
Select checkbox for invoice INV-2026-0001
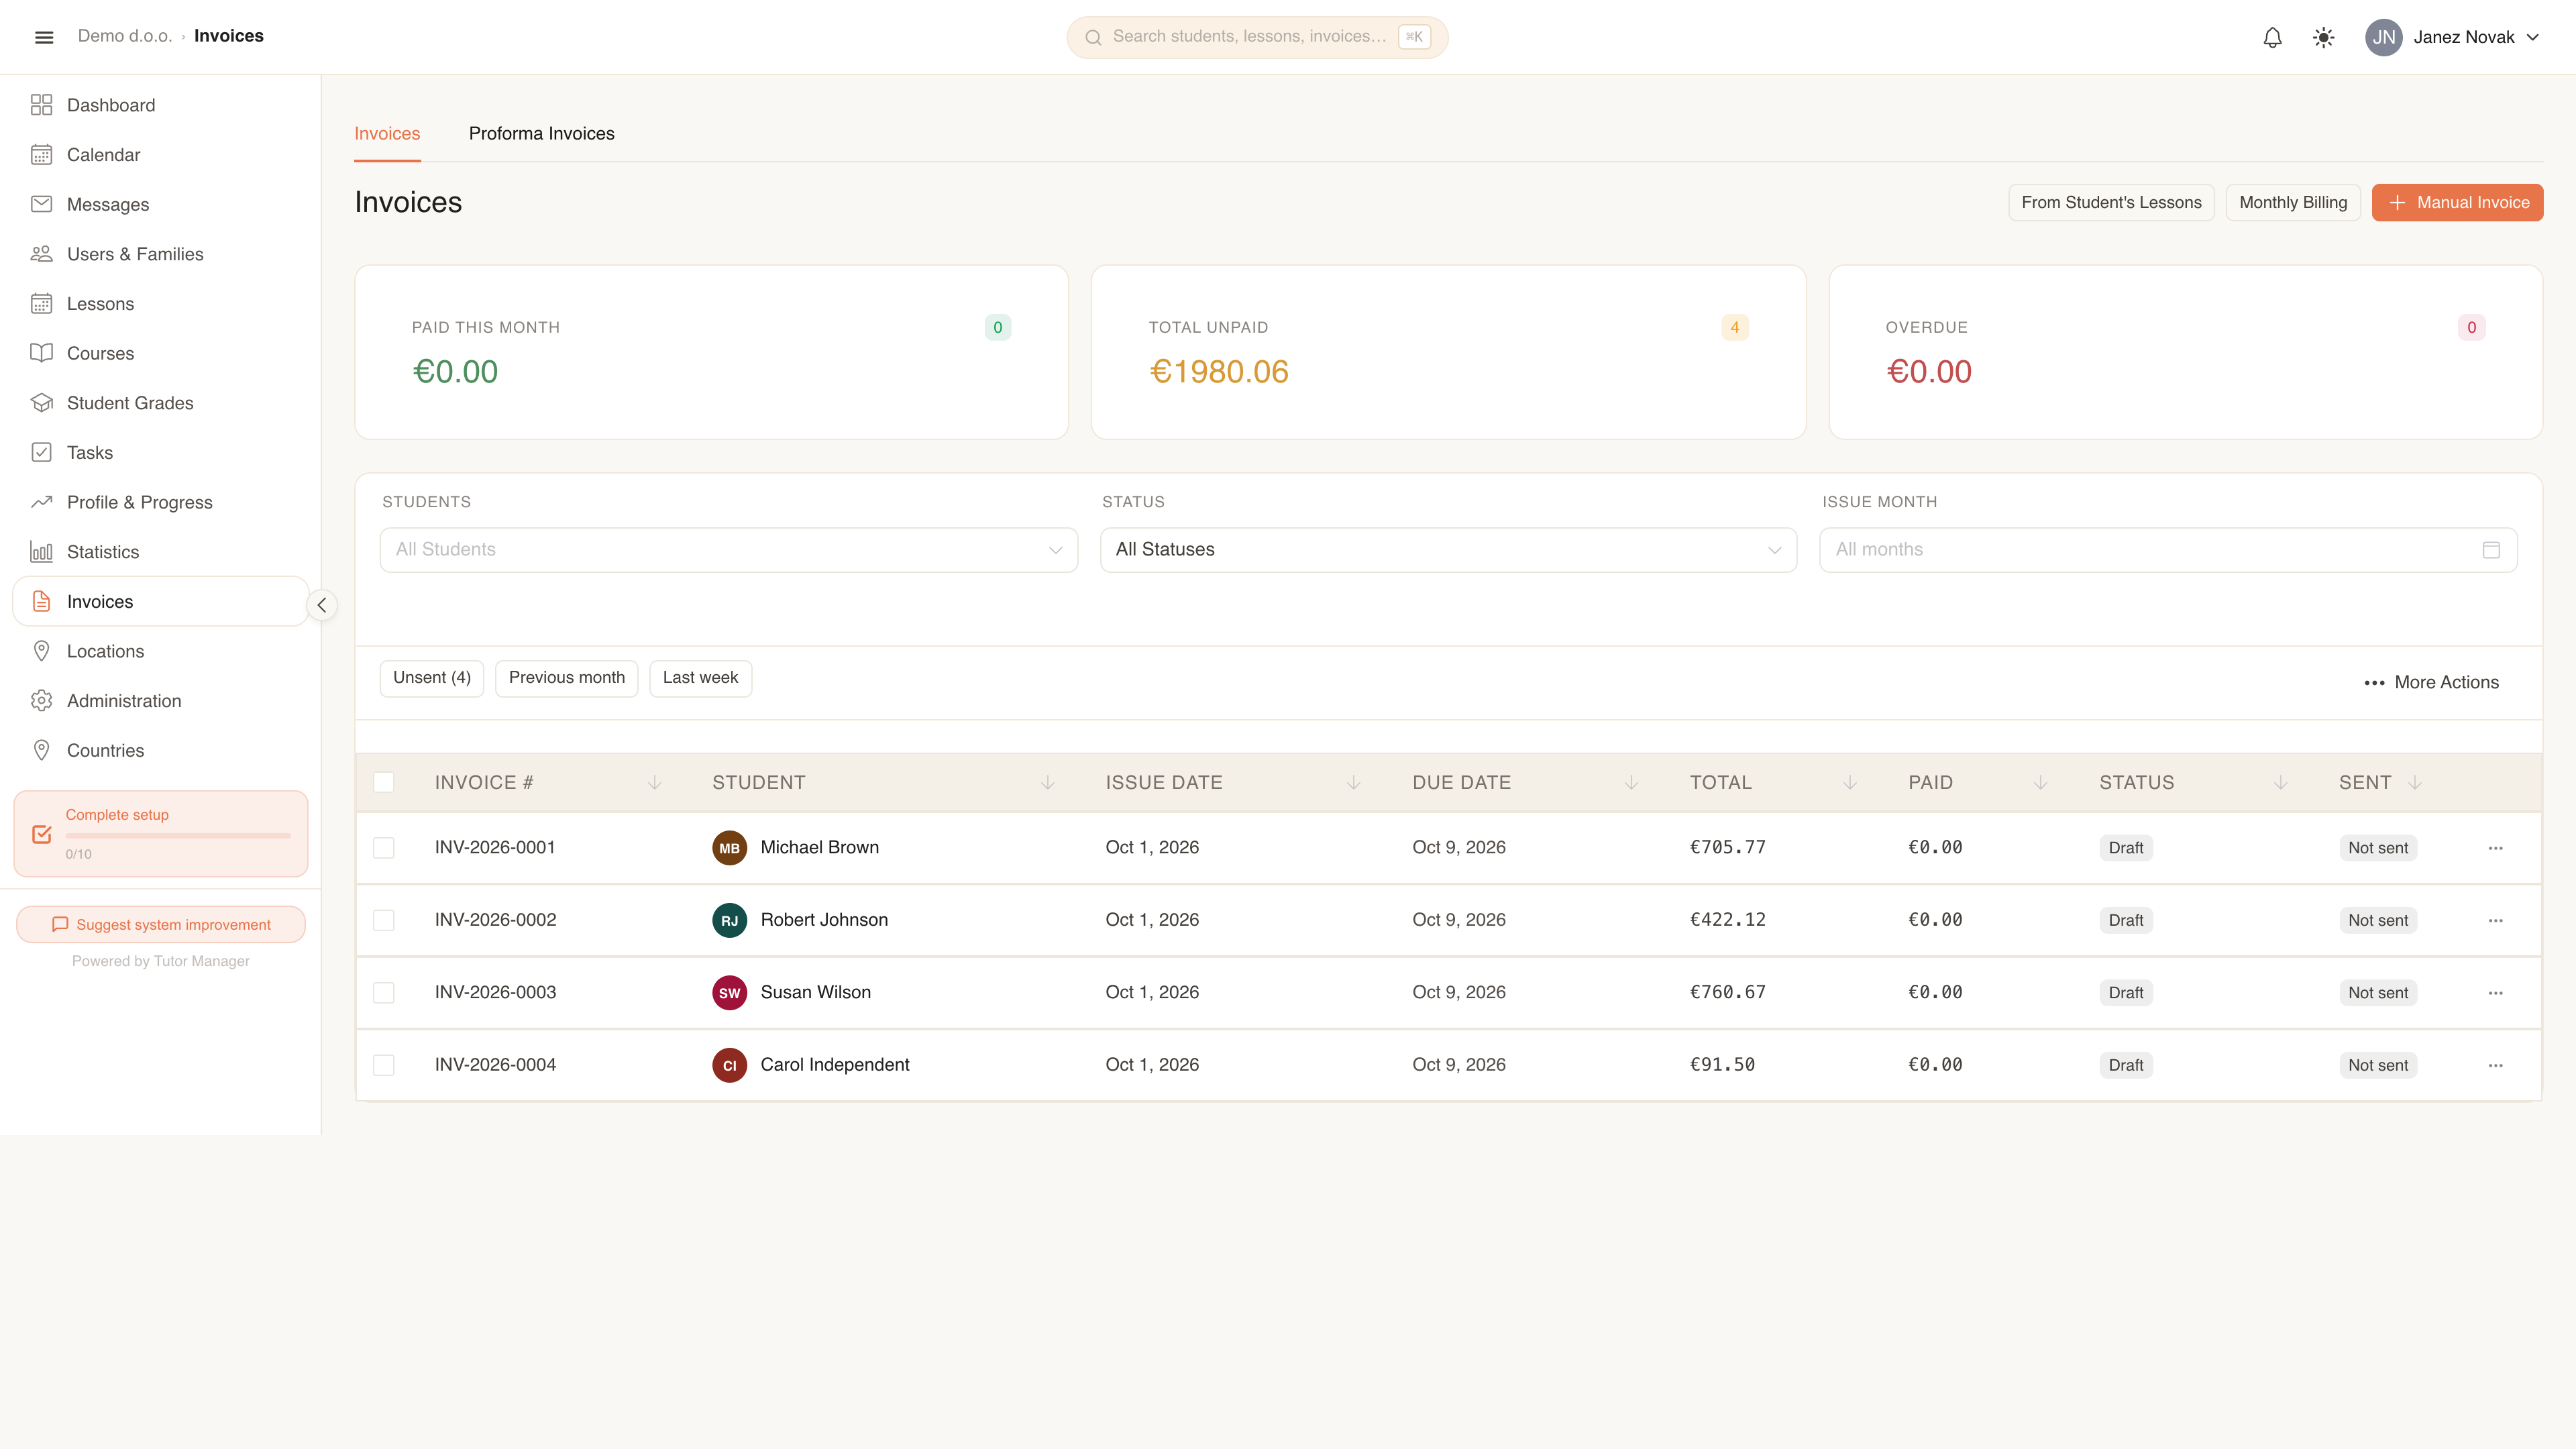point(383,848)
